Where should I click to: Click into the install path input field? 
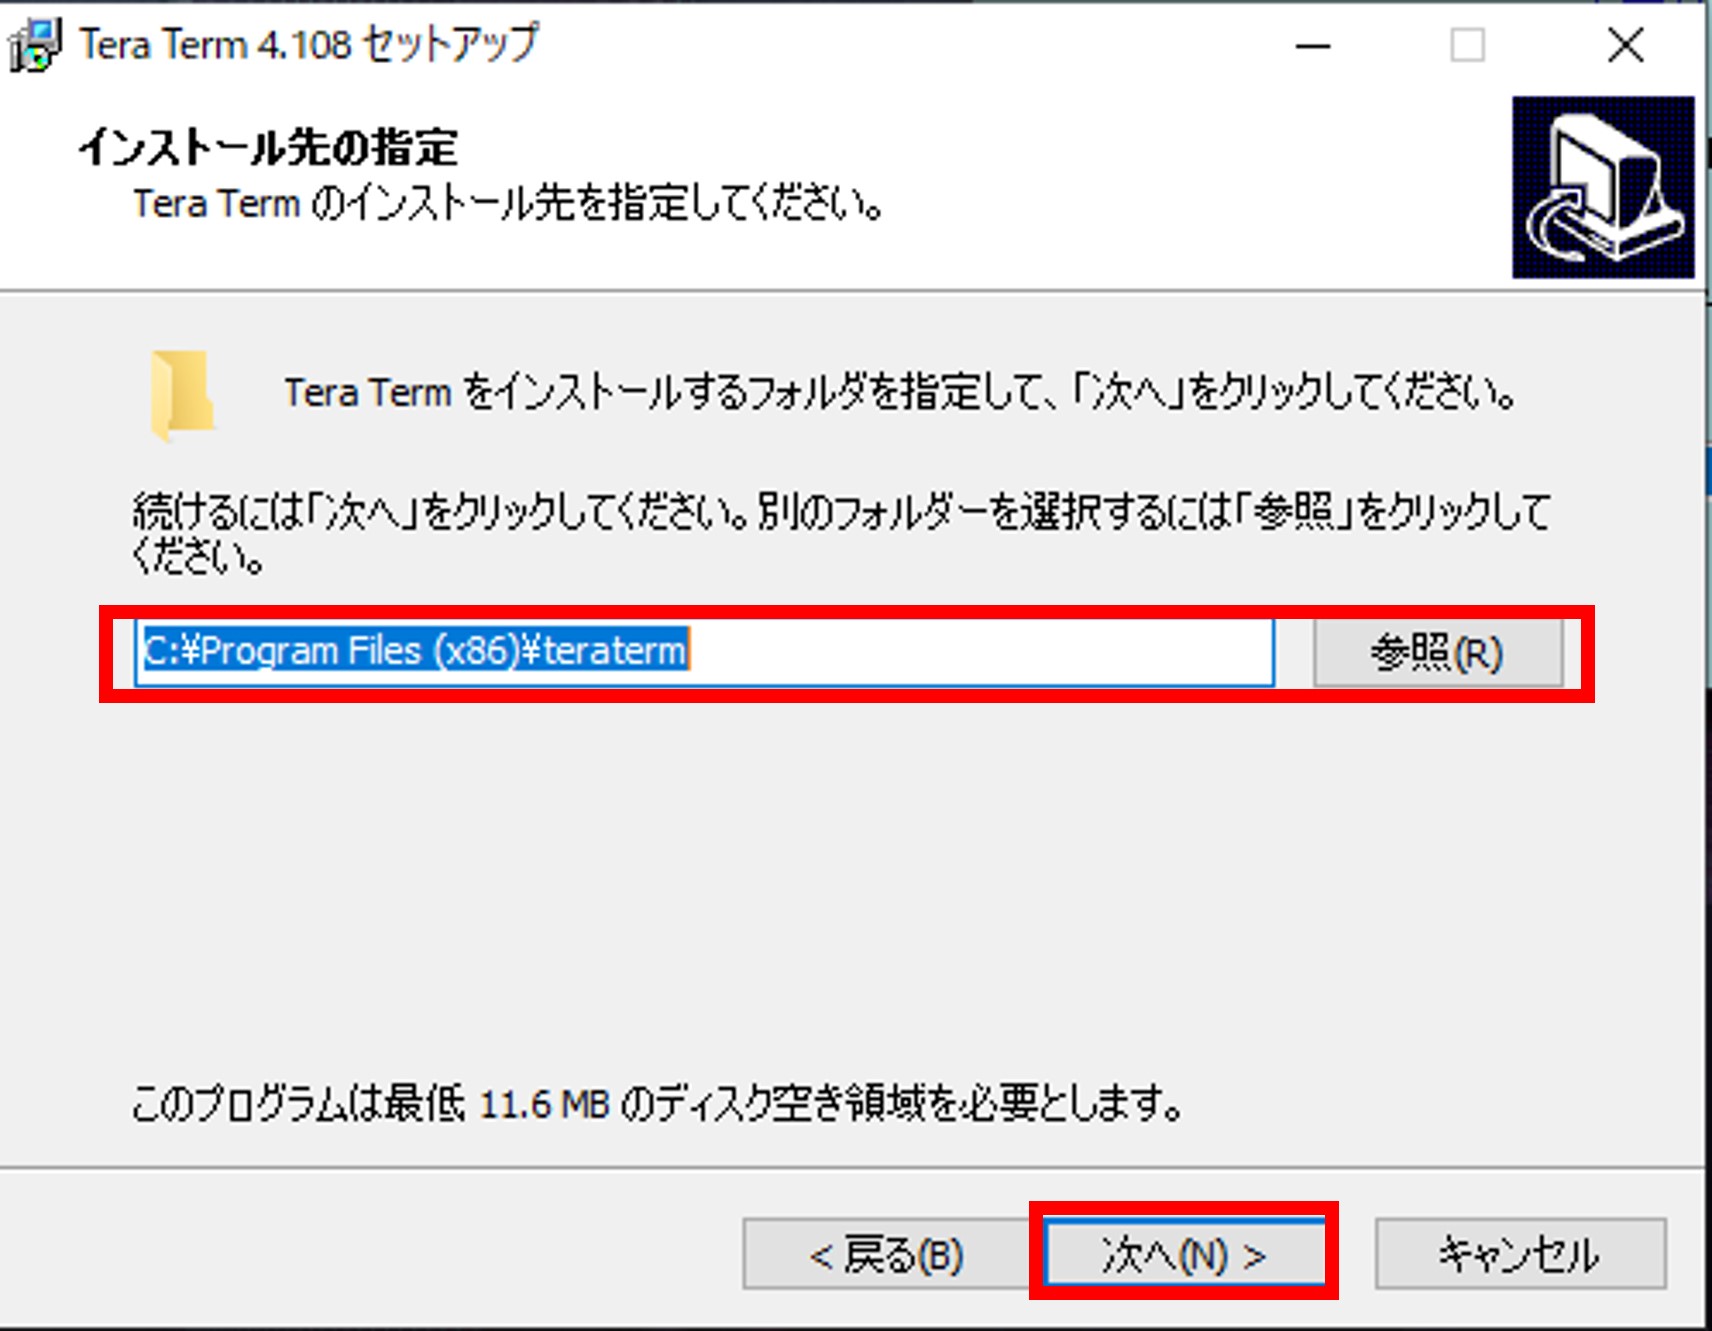click(x=704, y=652)
